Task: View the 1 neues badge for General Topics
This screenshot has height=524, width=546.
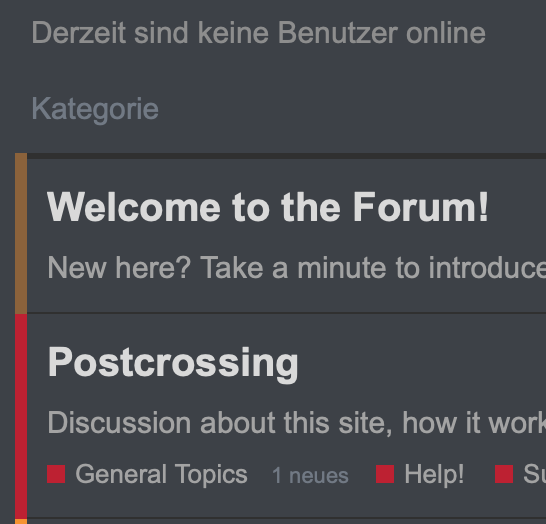Action: (310, 475)
